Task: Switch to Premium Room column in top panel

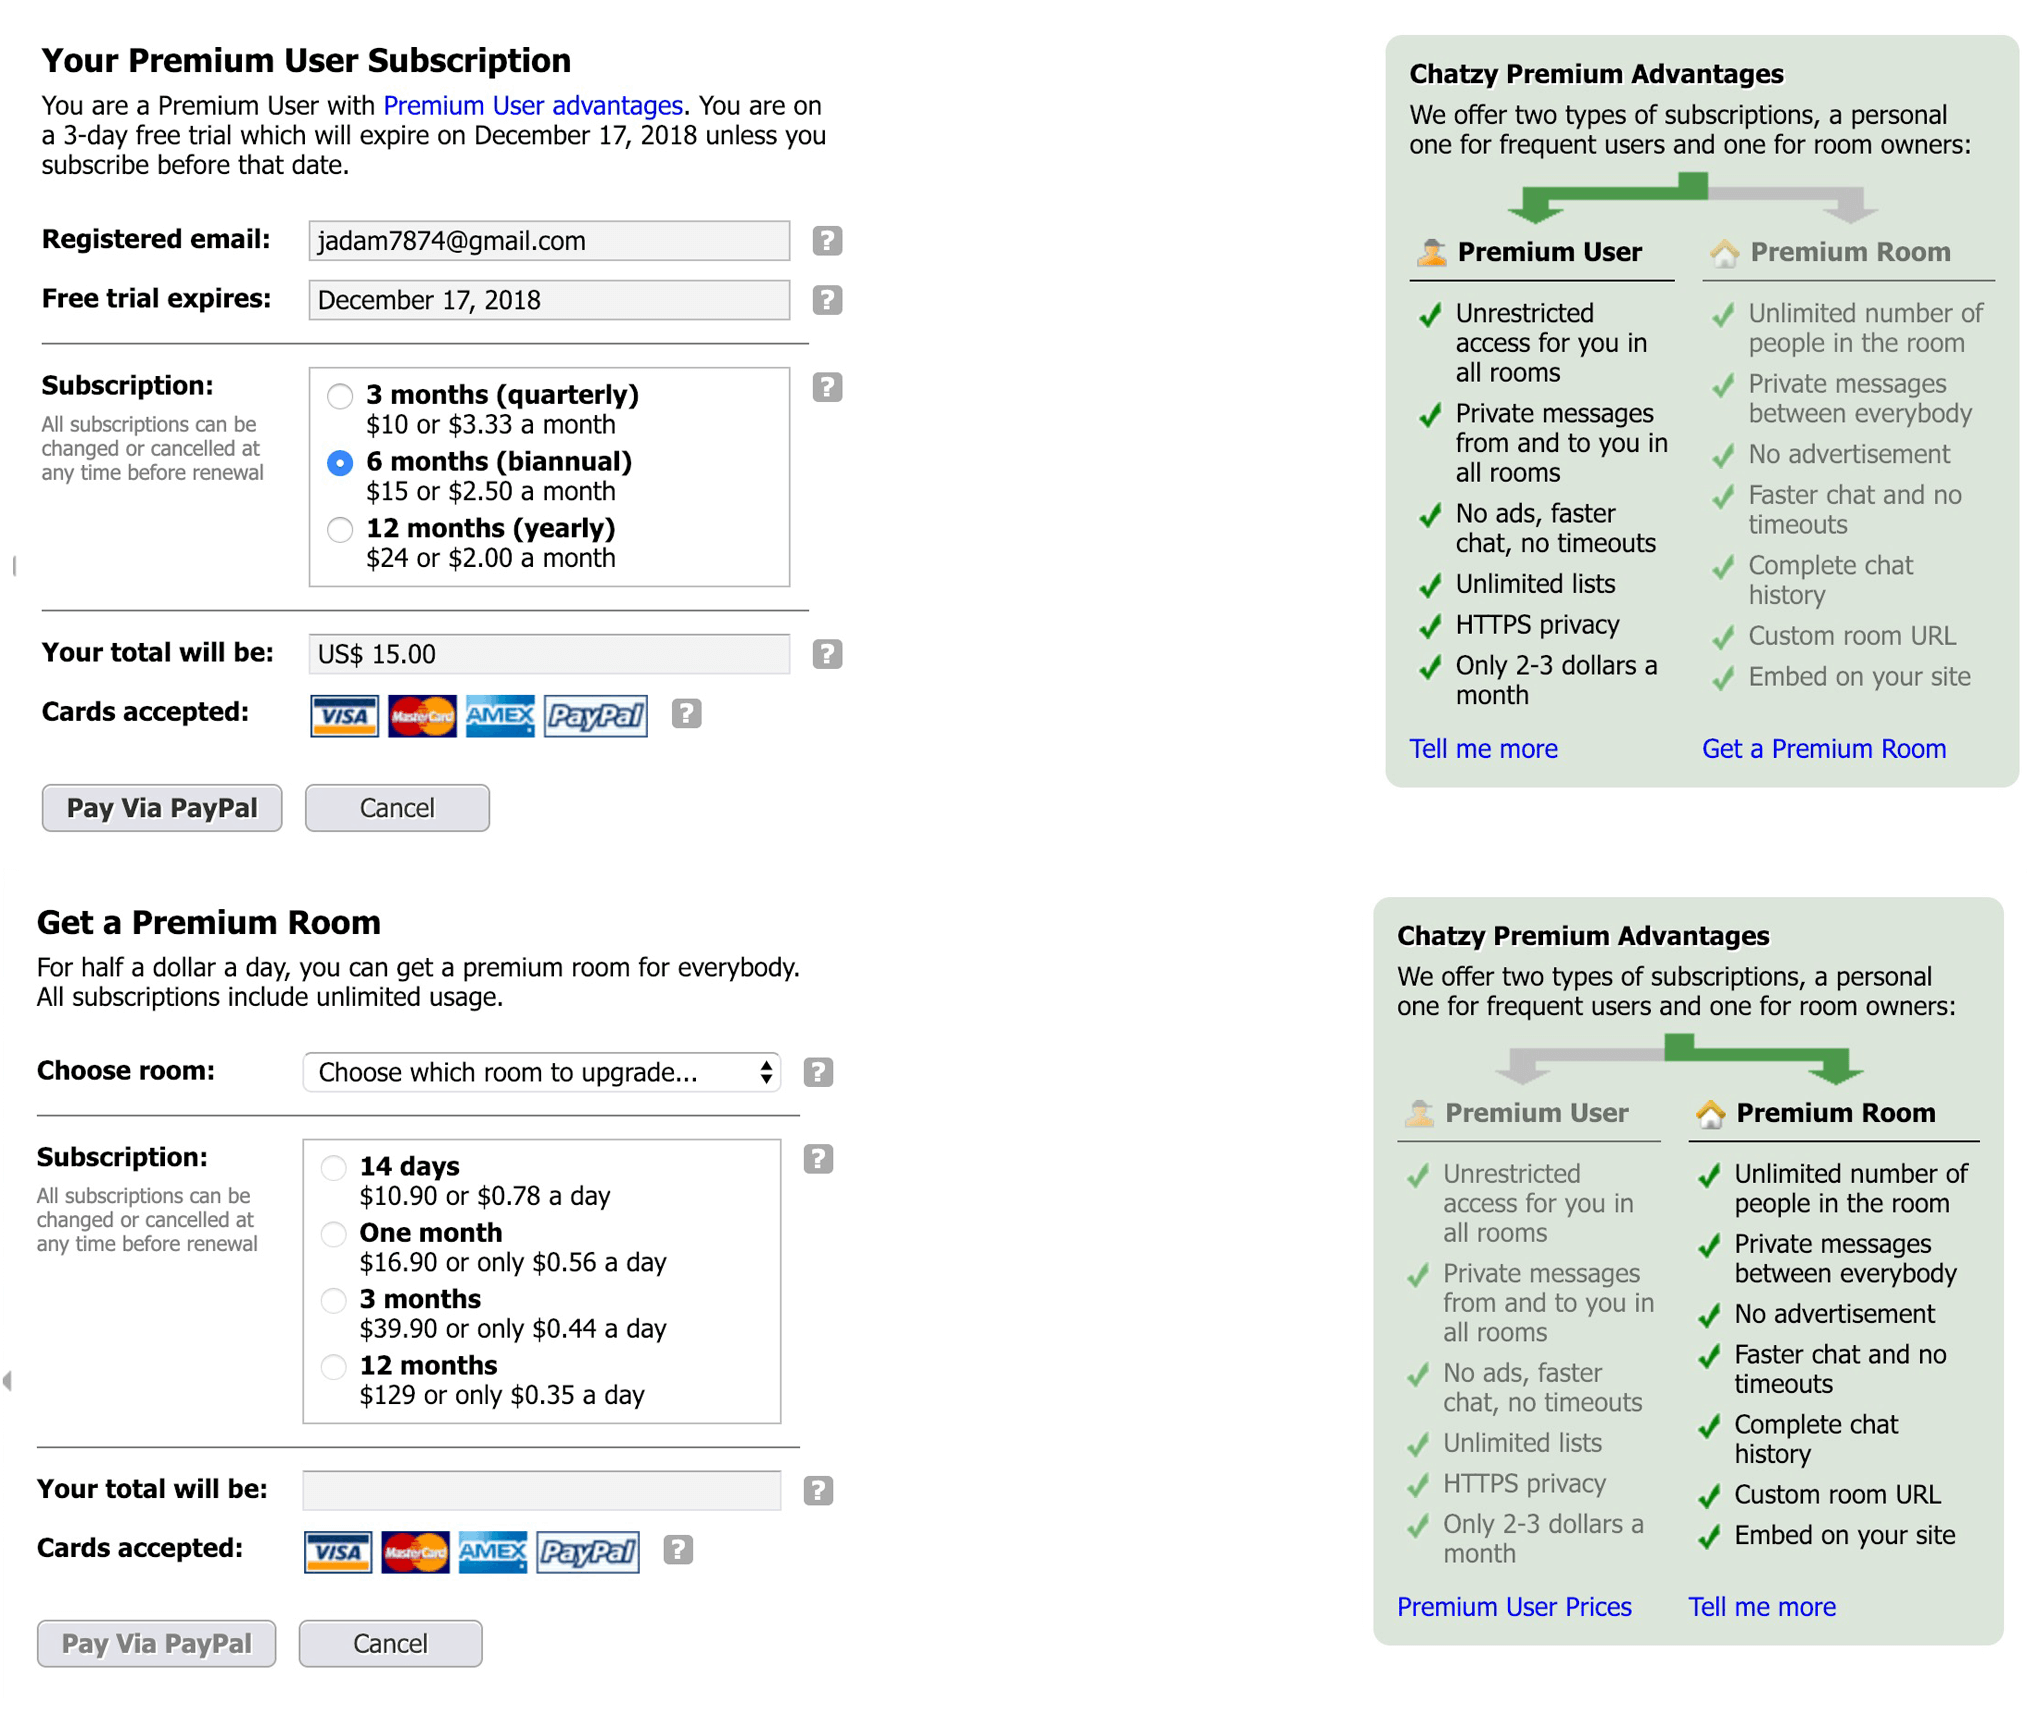Action: [x=1849, y=252]
